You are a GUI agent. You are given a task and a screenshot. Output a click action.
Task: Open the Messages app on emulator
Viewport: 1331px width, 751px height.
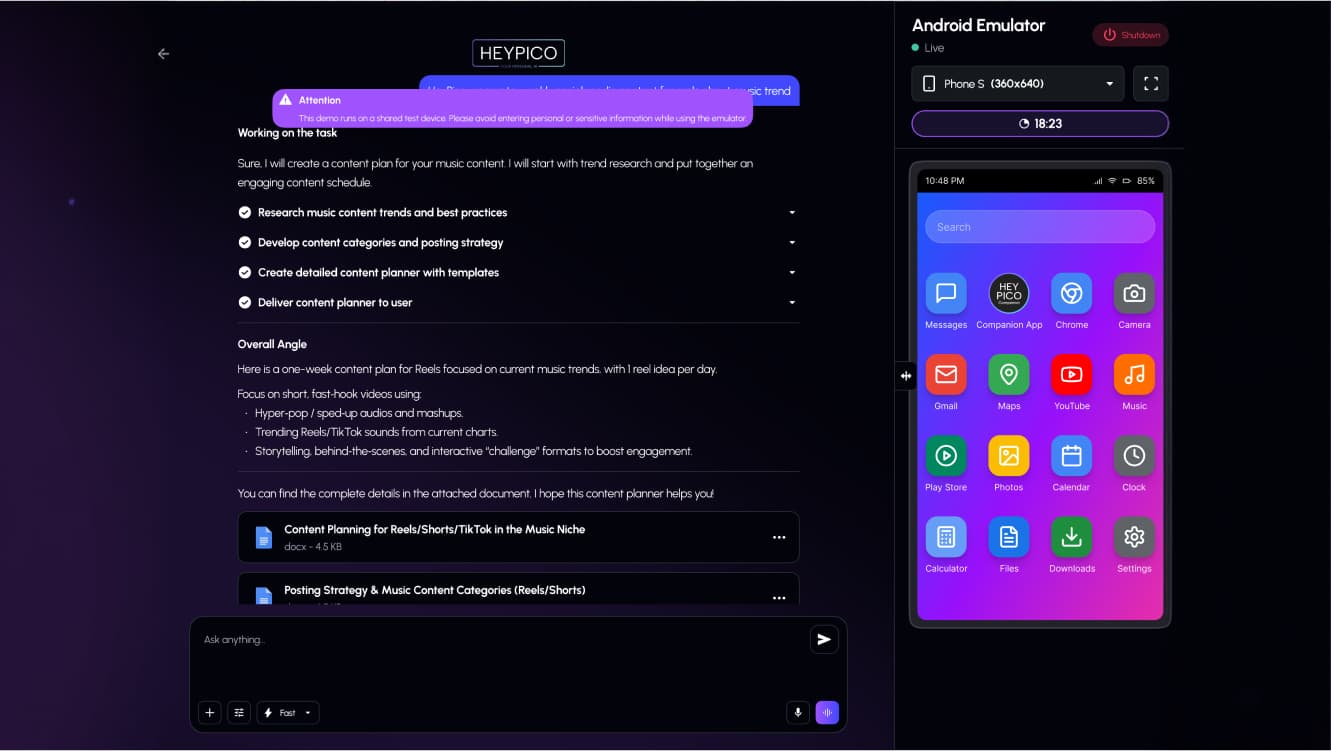[946, 294]
